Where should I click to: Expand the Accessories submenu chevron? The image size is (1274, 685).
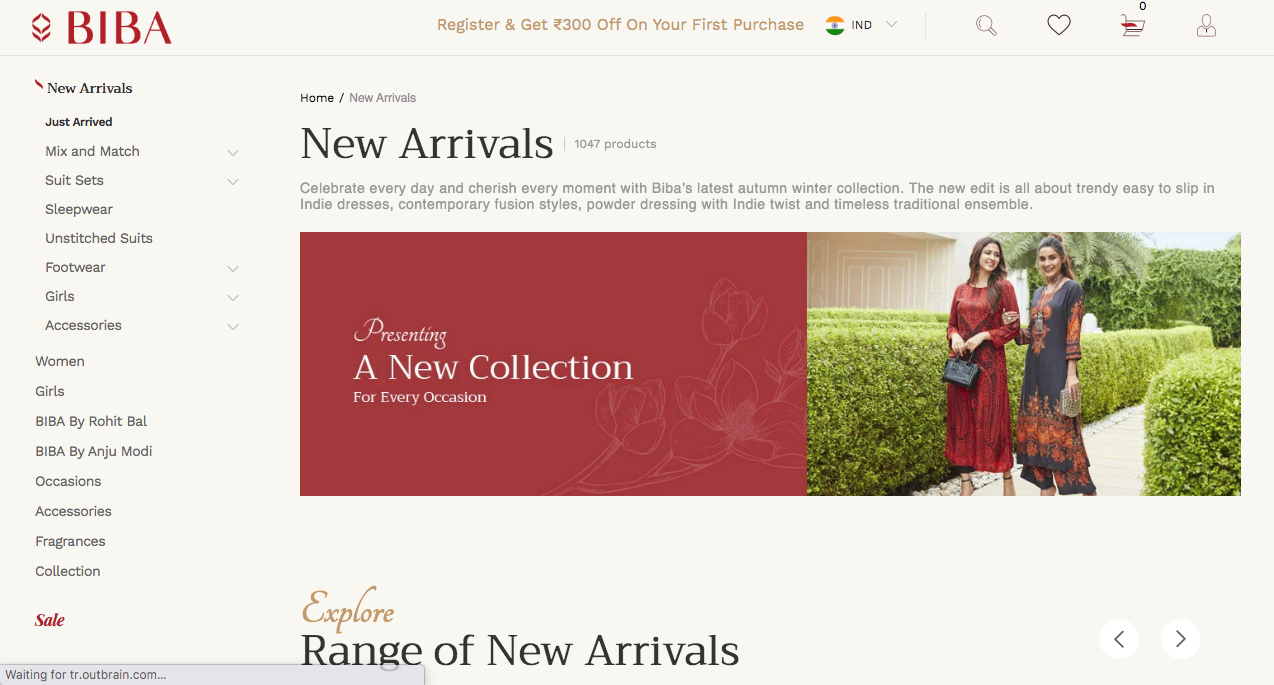[233, 326]
